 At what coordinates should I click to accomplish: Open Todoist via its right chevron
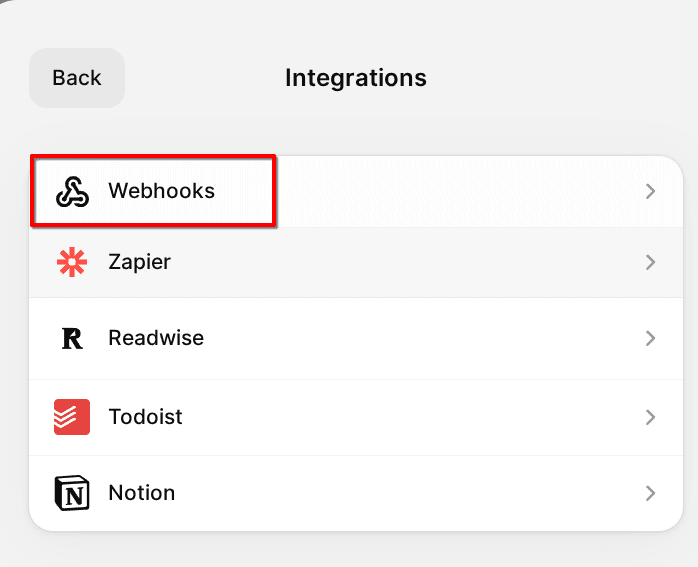(650, 417)
